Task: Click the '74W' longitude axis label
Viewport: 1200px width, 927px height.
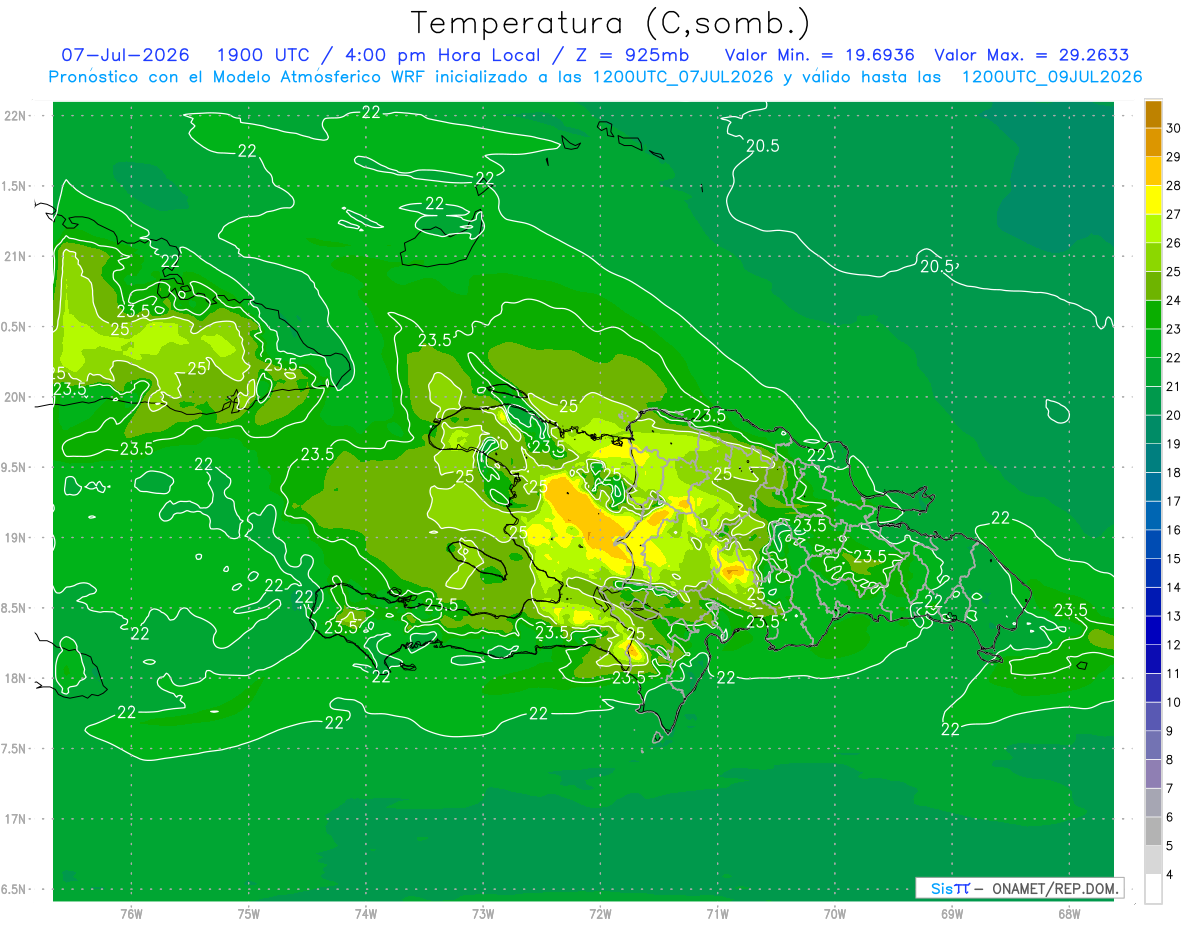Action: (366, 914)
